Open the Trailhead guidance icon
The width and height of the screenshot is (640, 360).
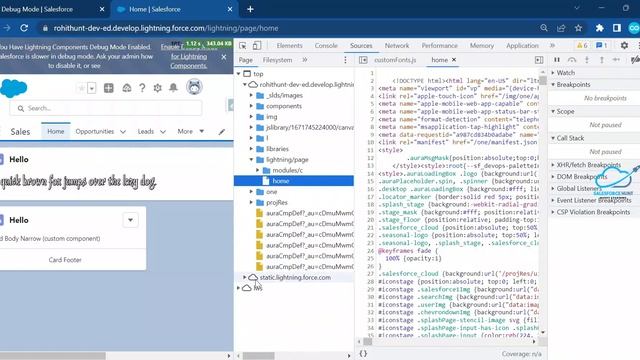[127, 88]
